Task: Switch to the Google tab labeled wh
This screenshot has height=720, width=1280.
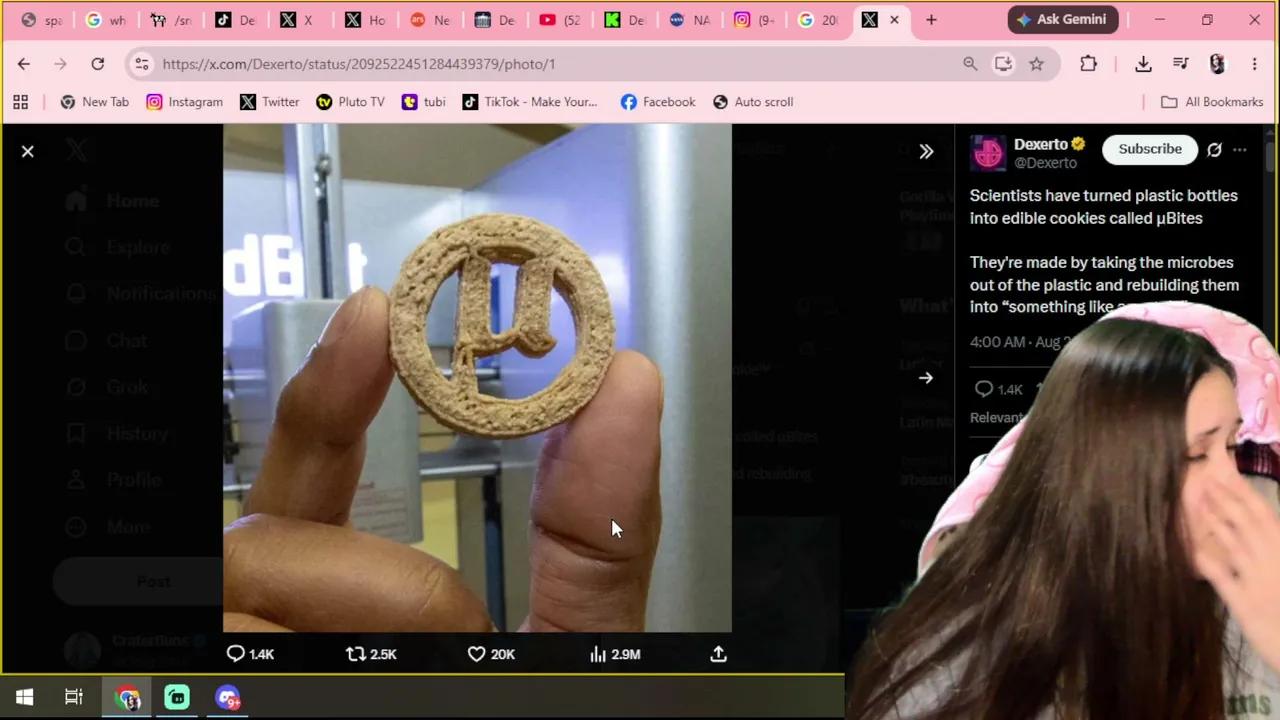Action: point(104,20)
